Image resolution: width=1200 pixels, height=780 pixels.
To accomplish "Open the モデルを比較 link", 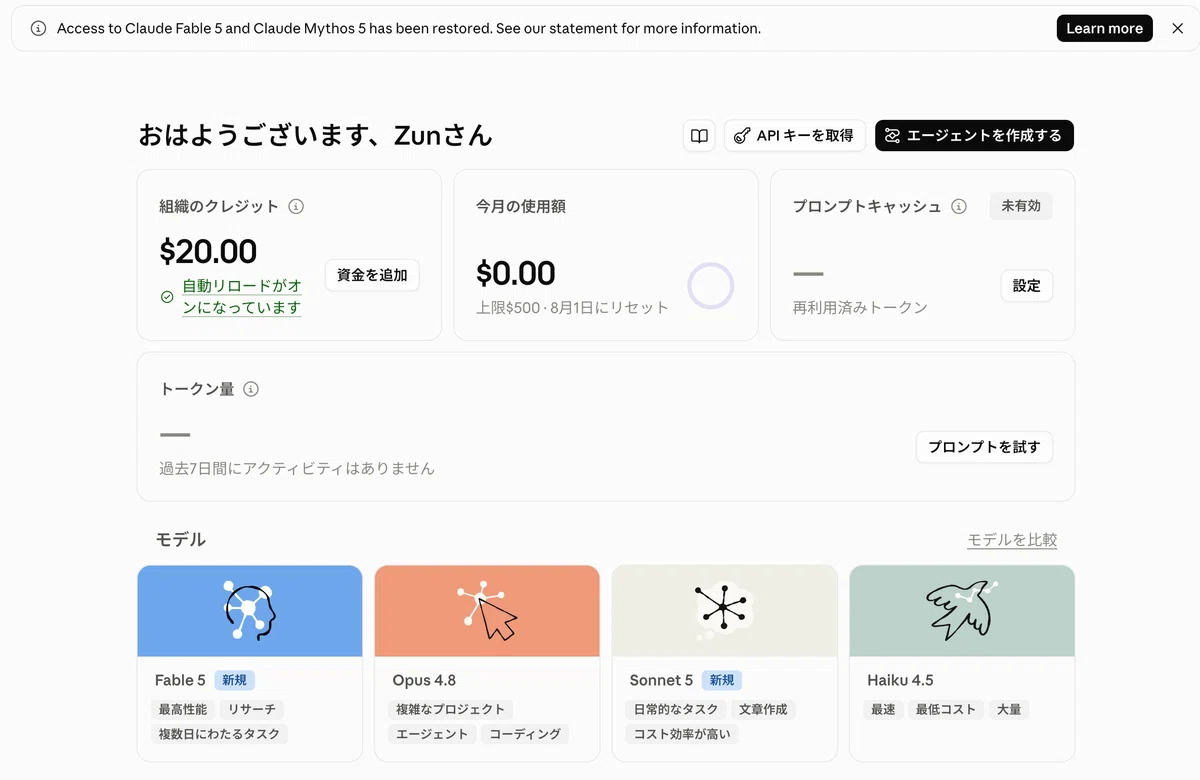I will (1012, 540).
